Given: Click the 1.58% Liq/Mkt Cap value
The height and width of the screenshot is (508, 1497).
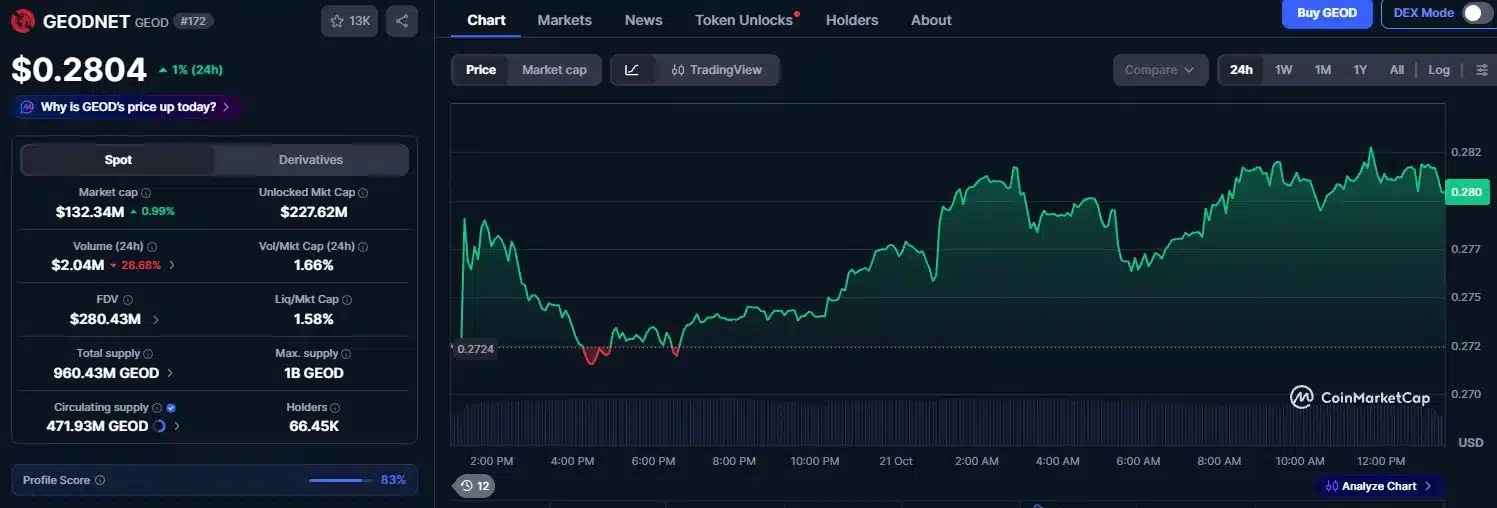Looking at the screenshot, I should click(x=313, y=319).
